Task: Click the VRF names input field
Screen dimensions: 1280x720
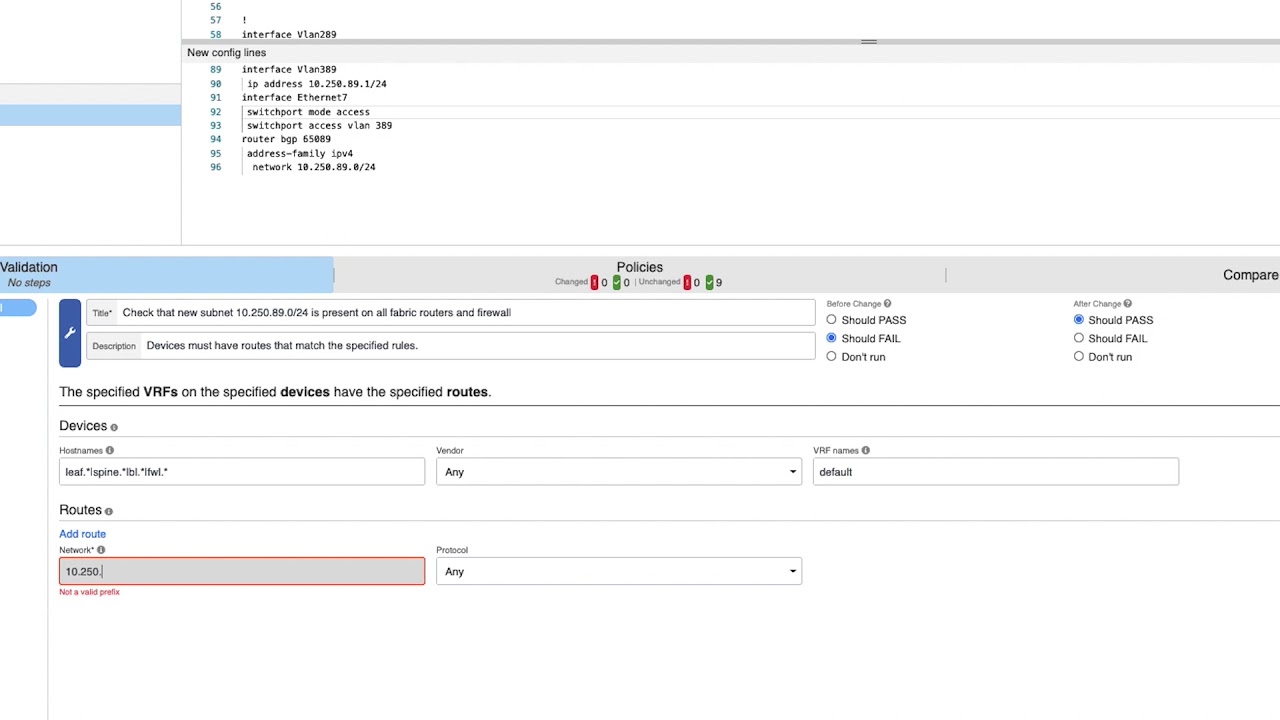Action: 996,472
